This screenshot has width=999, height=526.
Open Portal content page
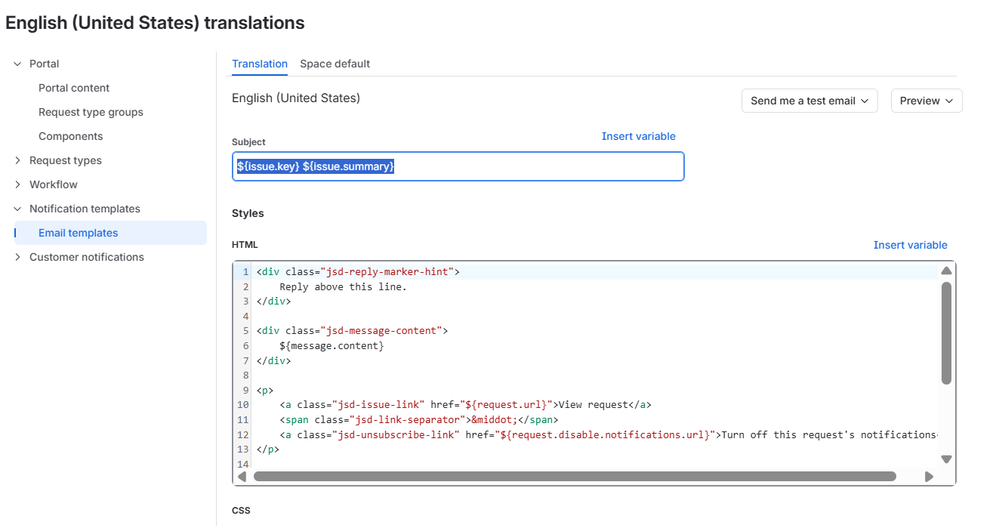click(74, 88)
